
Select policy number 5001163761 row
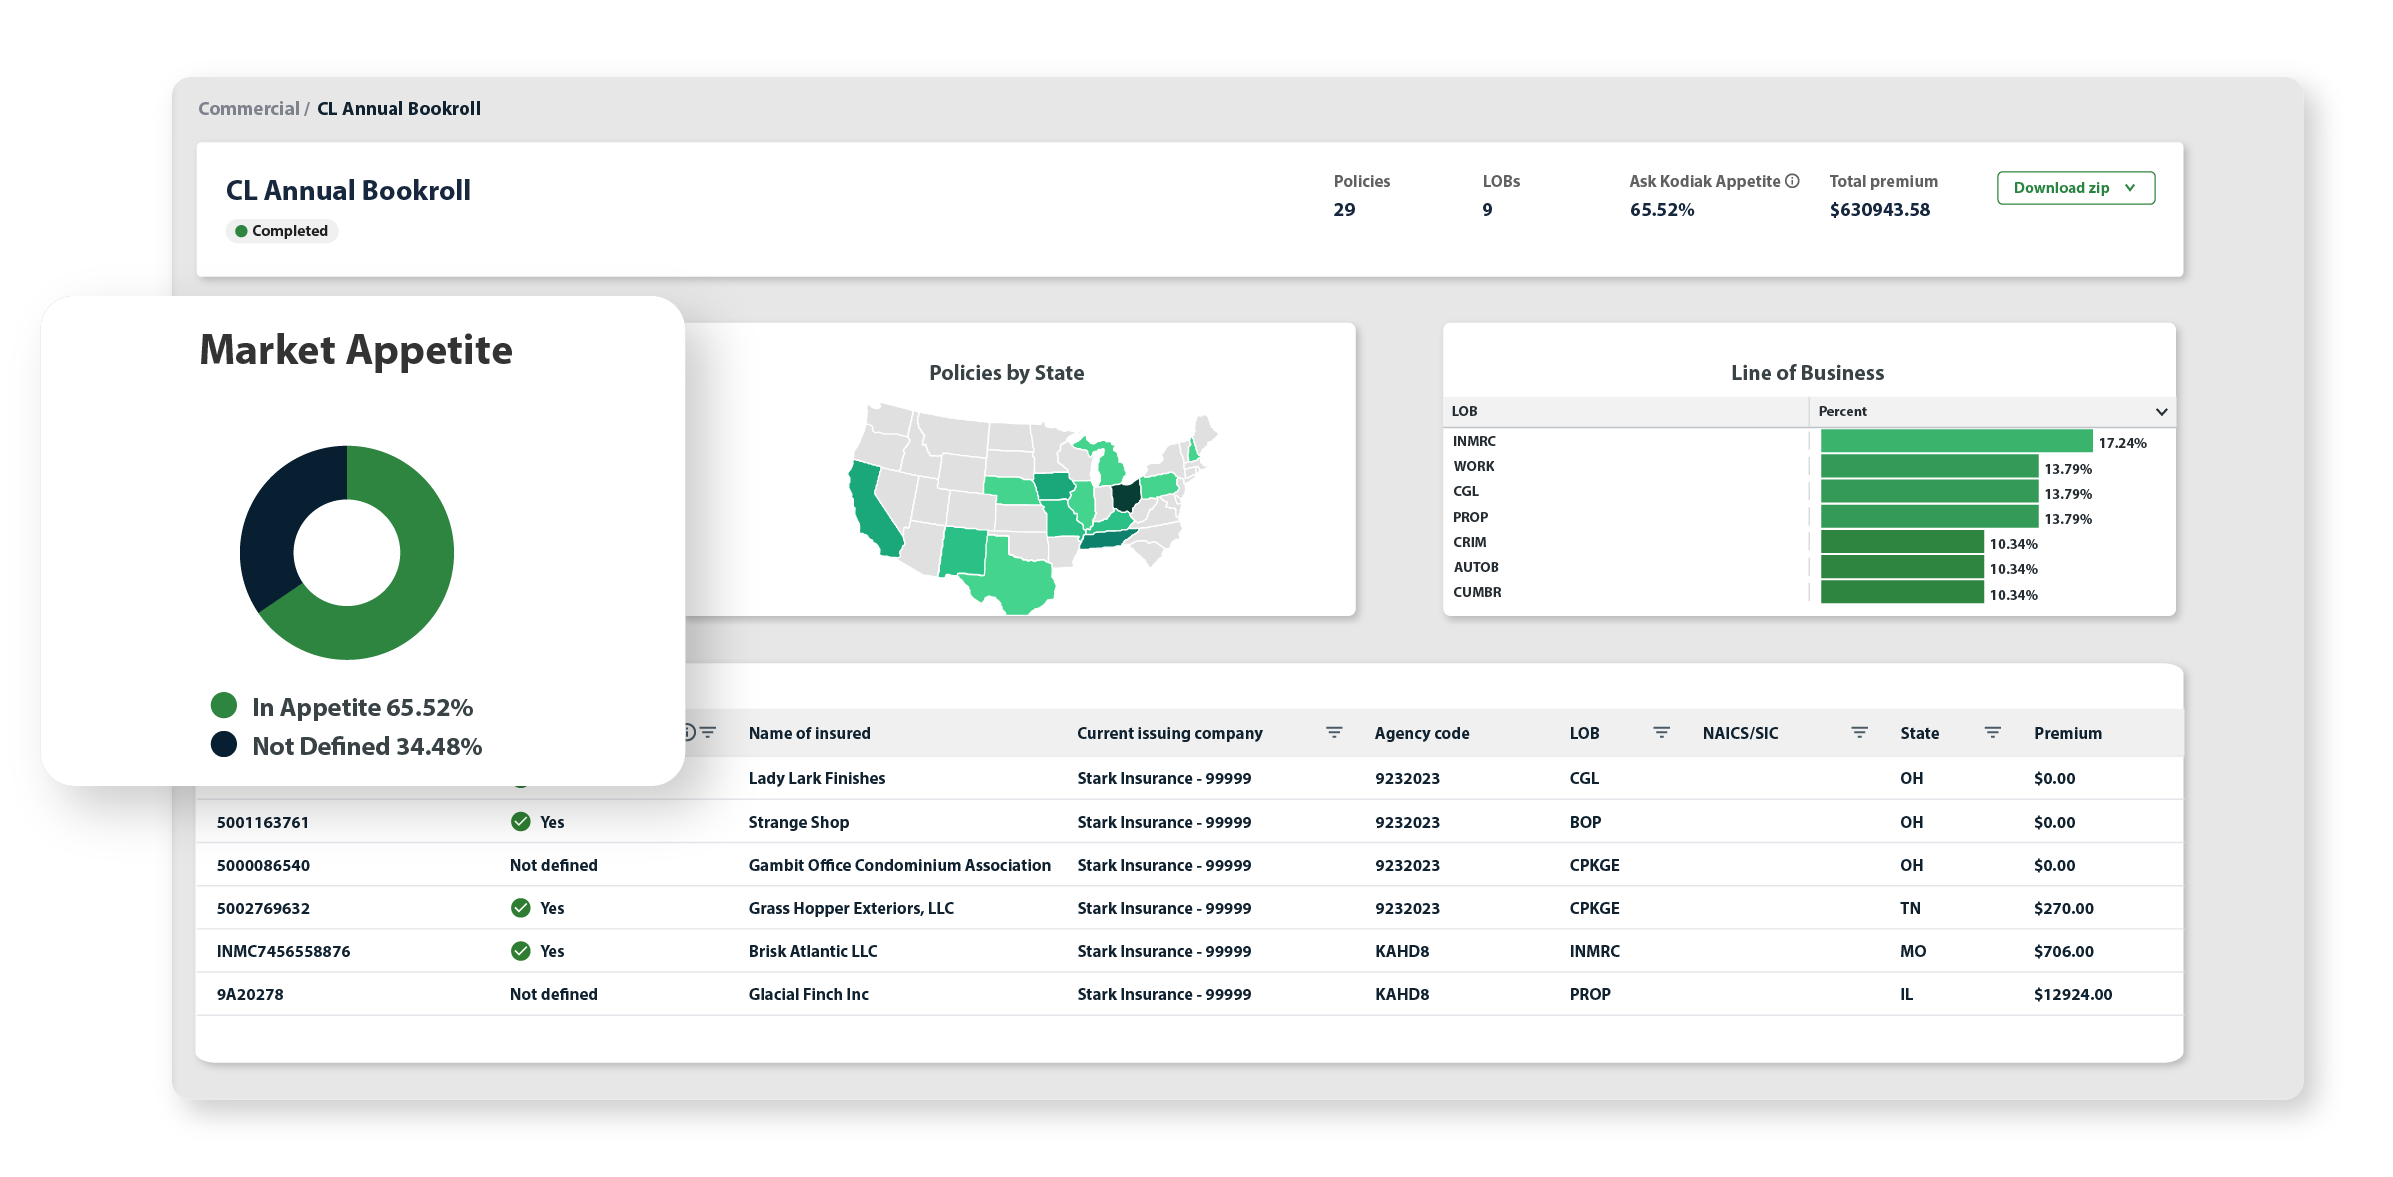coord(1190,822)
